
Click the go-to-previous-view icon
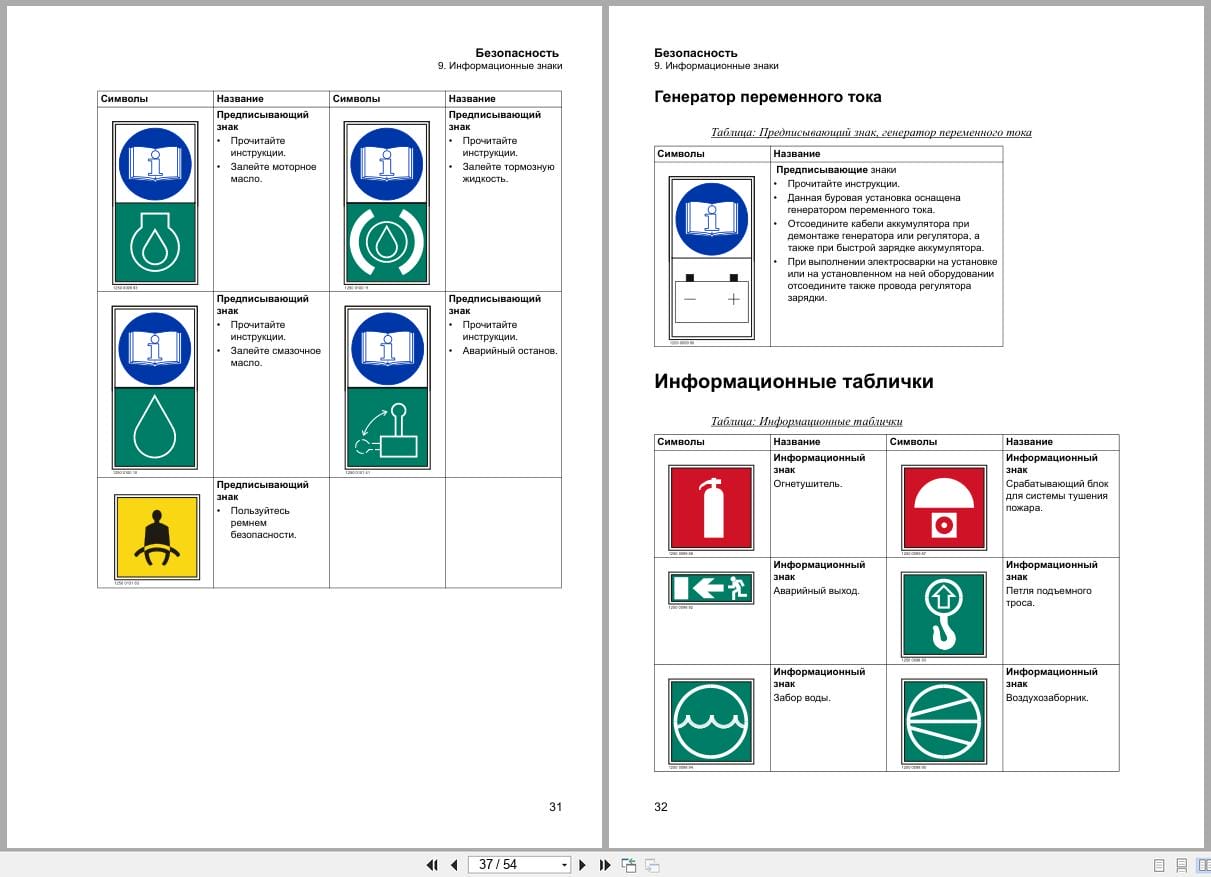click(x=629, y=865)
